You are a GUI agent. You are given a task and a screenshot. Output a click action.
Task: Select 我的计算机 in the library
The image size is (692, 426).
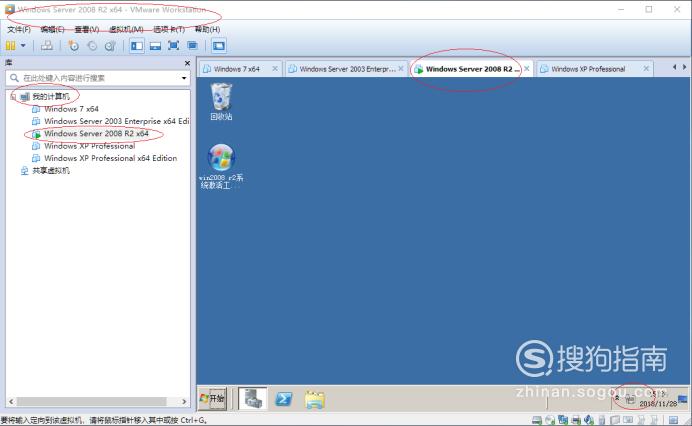51,96
